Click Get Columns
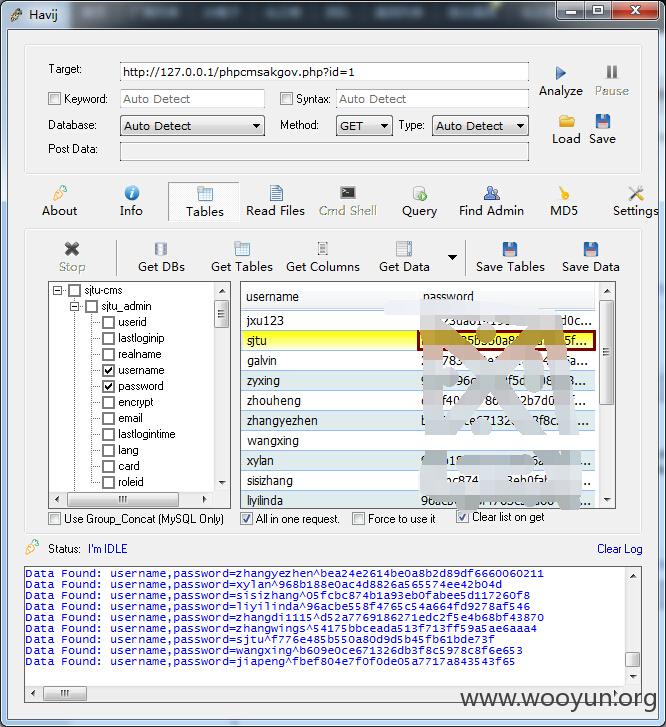This screenshot has height=727, width=666. [323, 257]
